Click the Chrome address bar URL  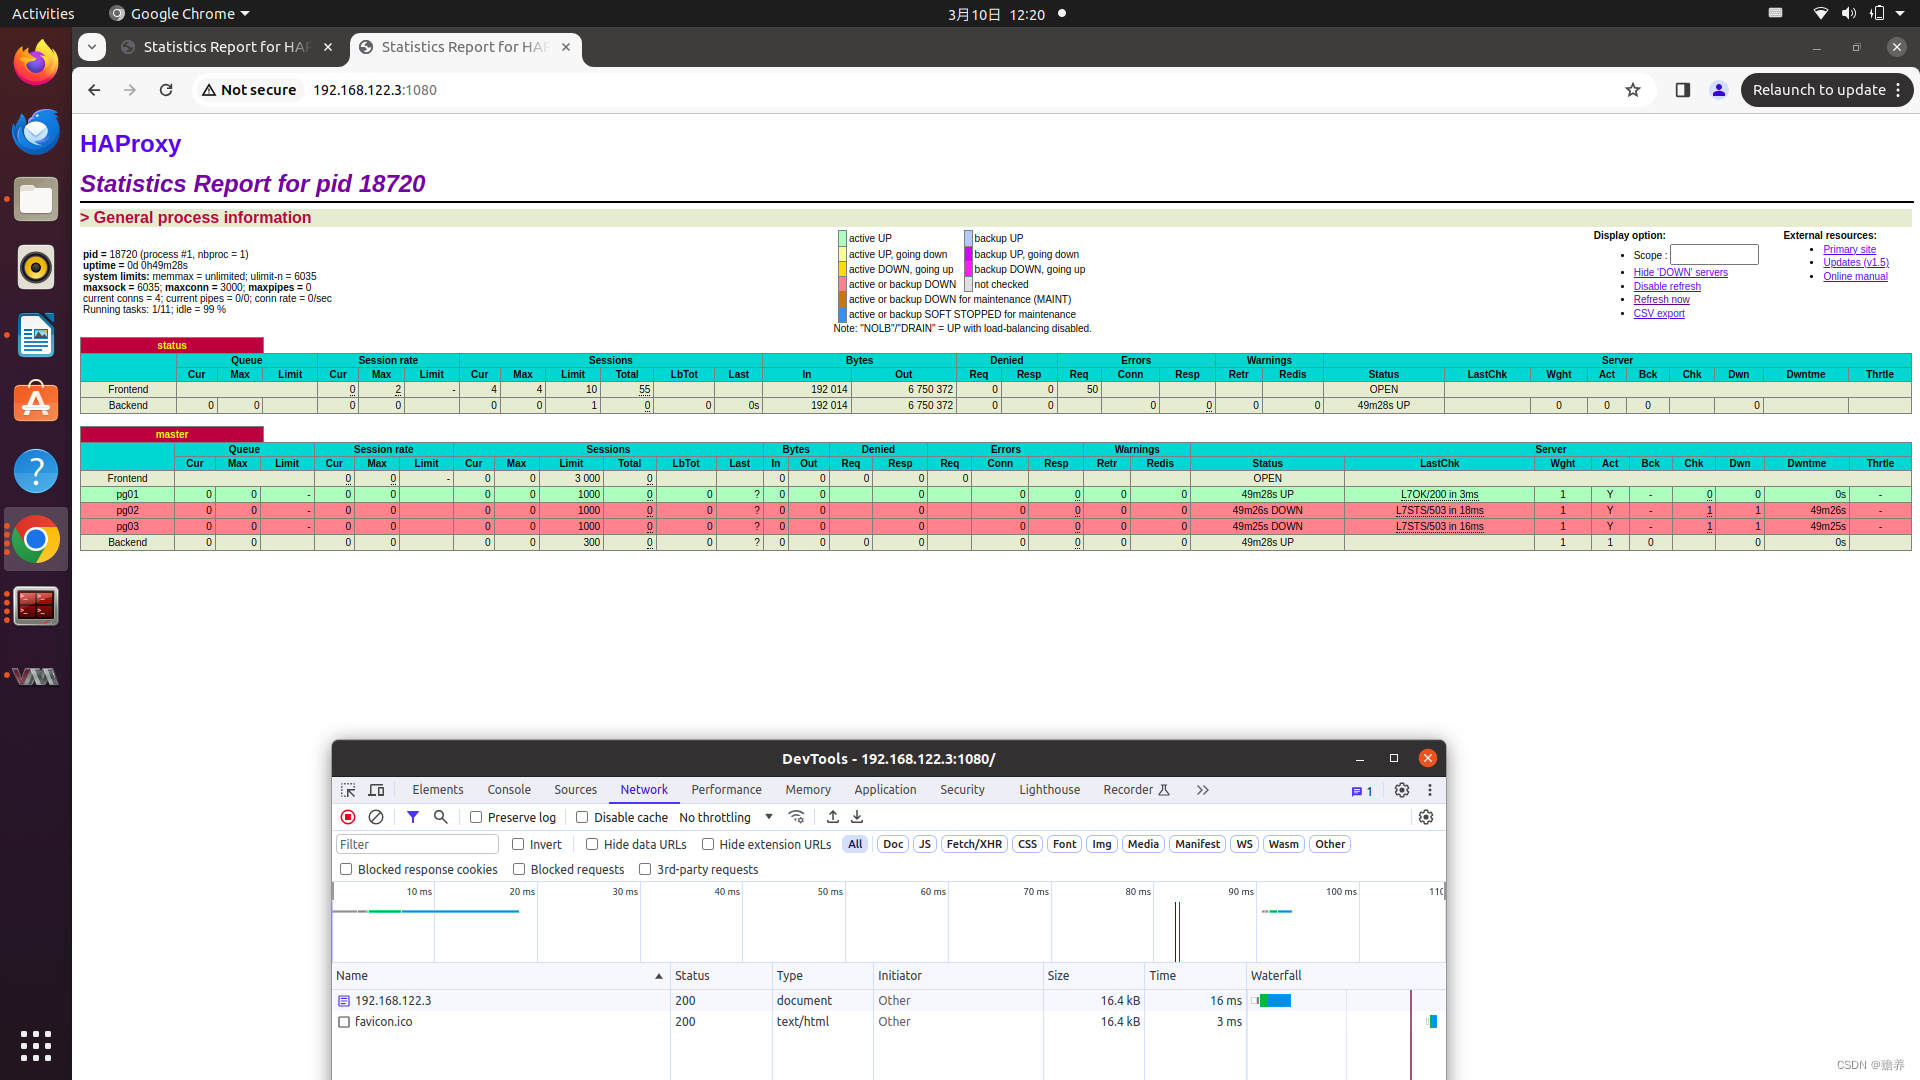pos(375,90)
